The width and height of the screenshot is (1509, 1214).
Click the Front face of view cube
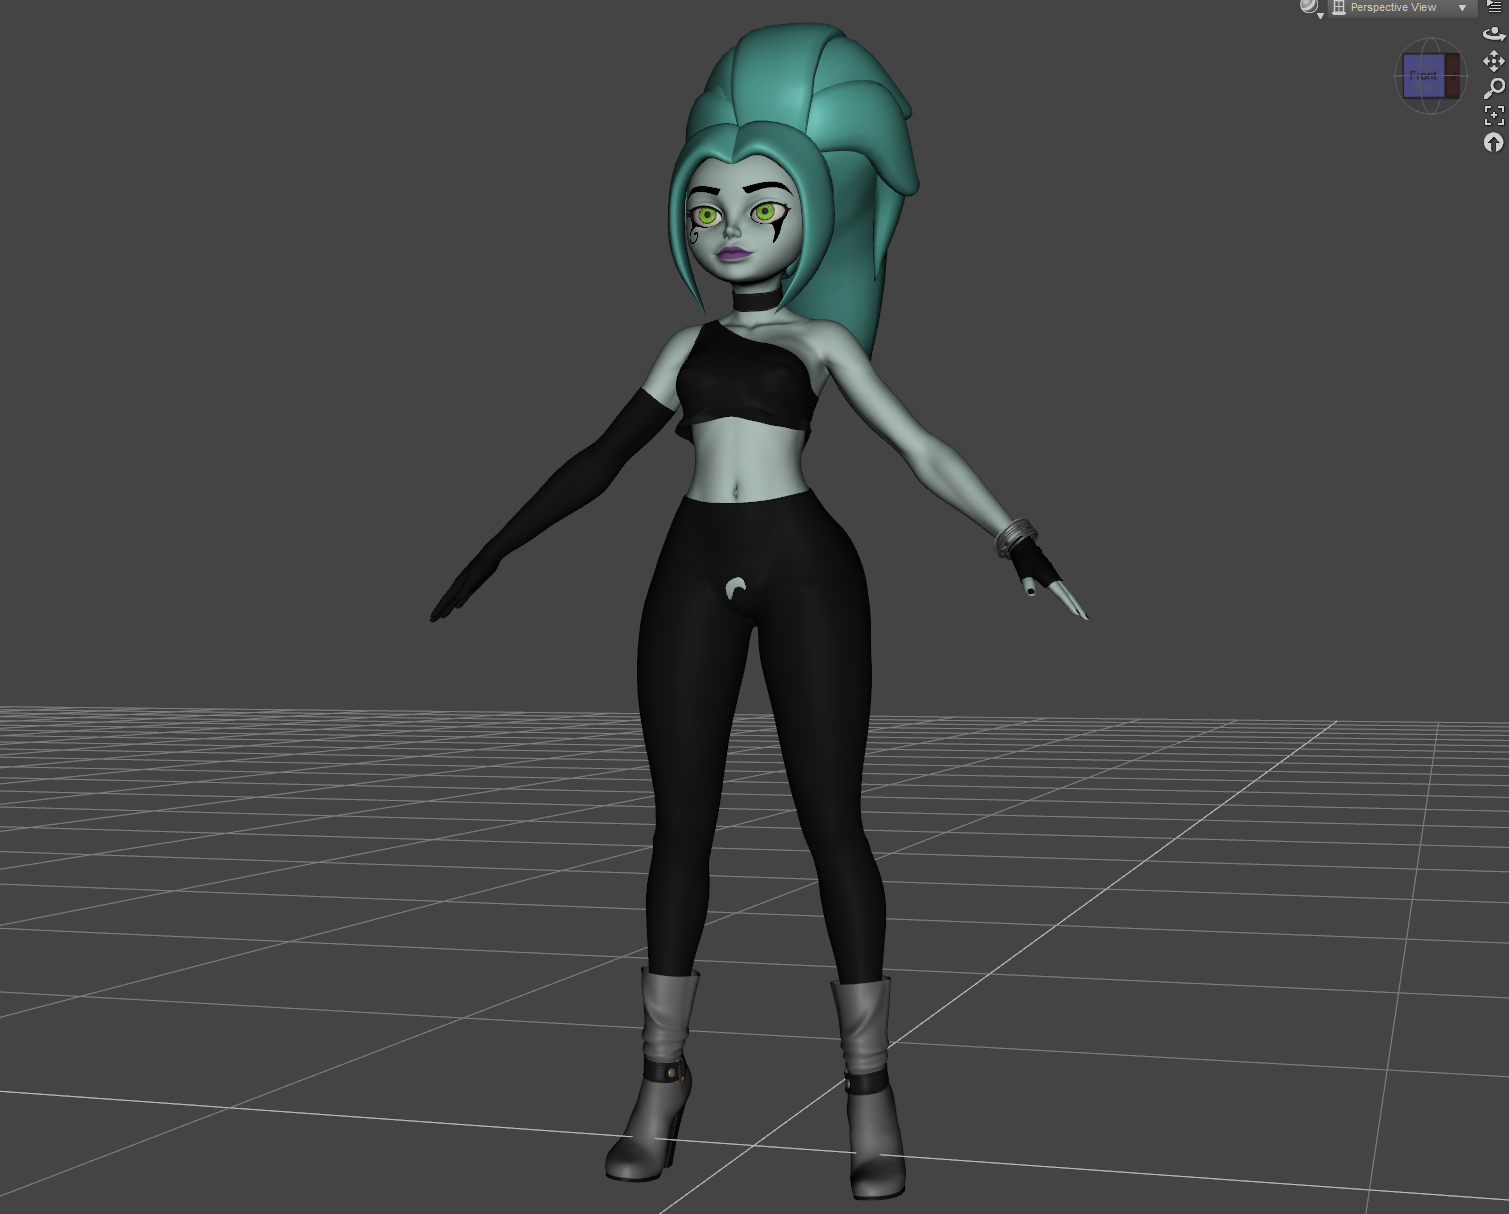tap(1423, 77)
